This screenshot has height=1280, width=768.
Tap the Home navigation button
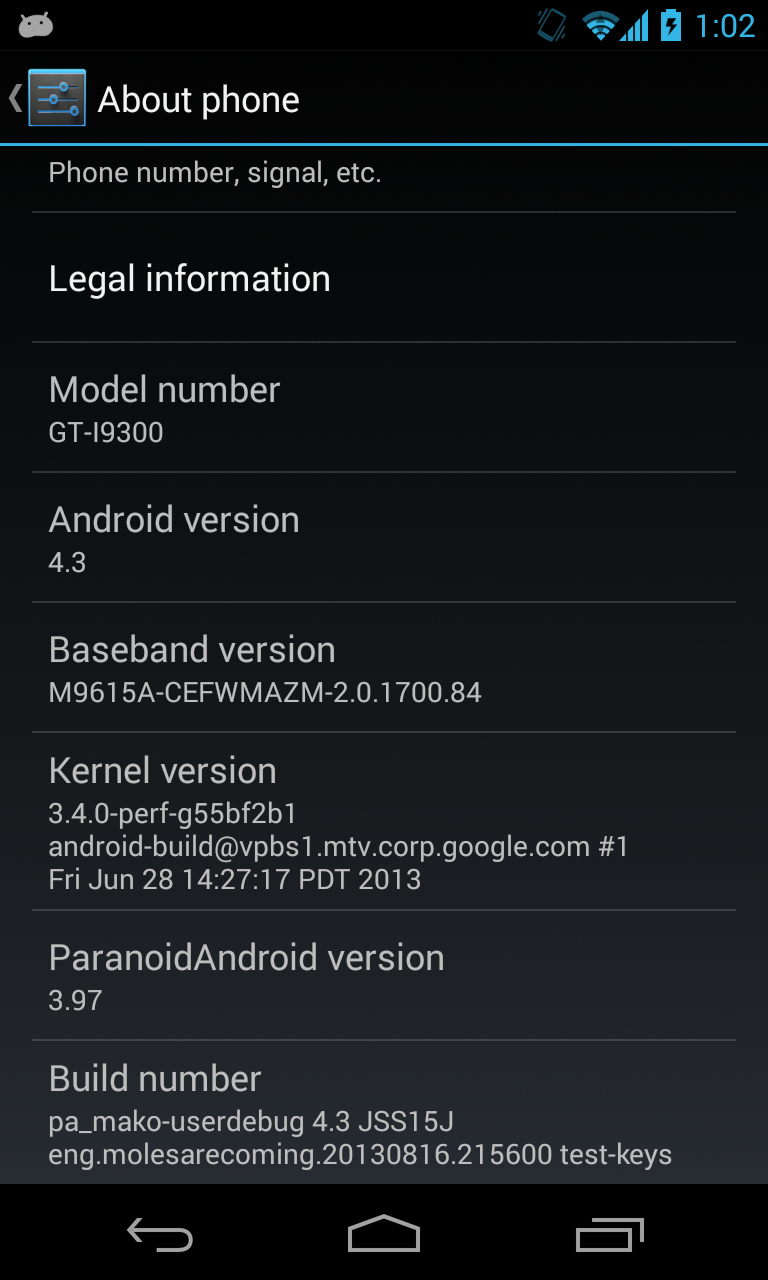coord(384,1233)
